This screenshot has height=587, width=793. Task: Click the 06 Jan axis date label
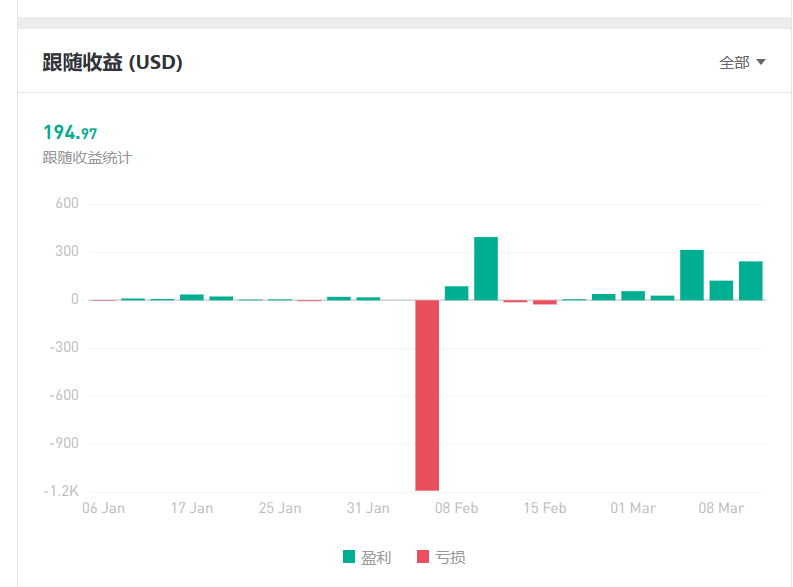tap(104, 508)
